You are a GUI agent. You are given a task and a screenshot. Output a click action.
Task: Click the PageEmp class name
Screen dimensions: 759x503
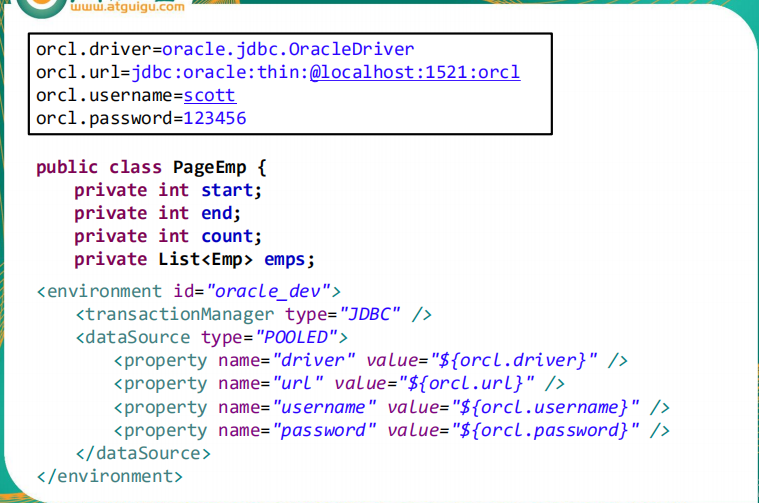(210, 168)
